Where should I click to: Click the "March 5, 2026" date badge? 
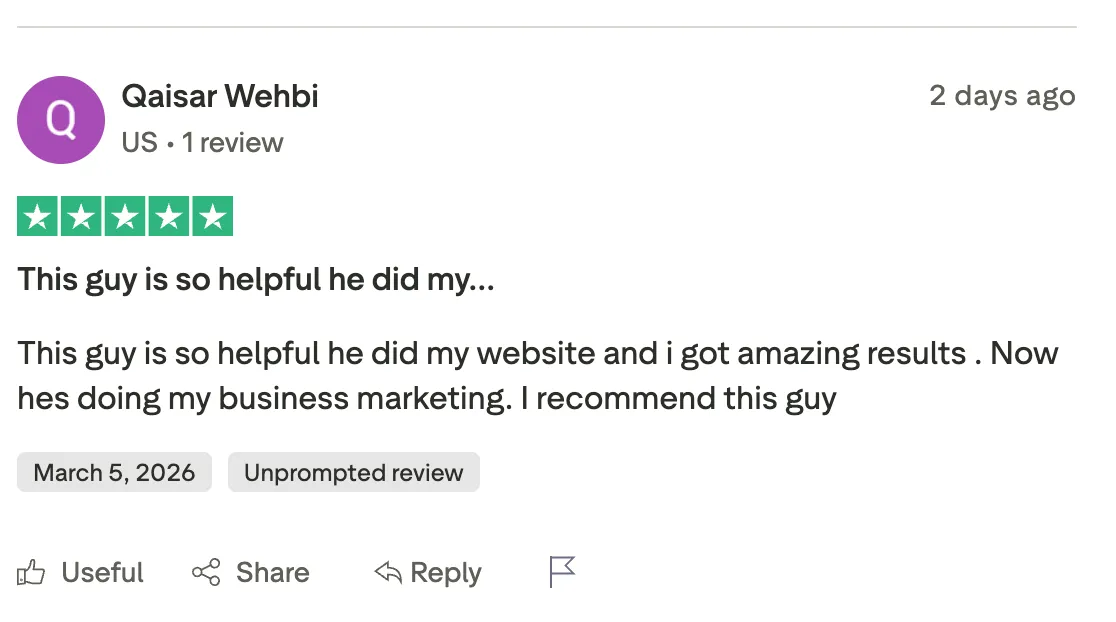[114, 473]
